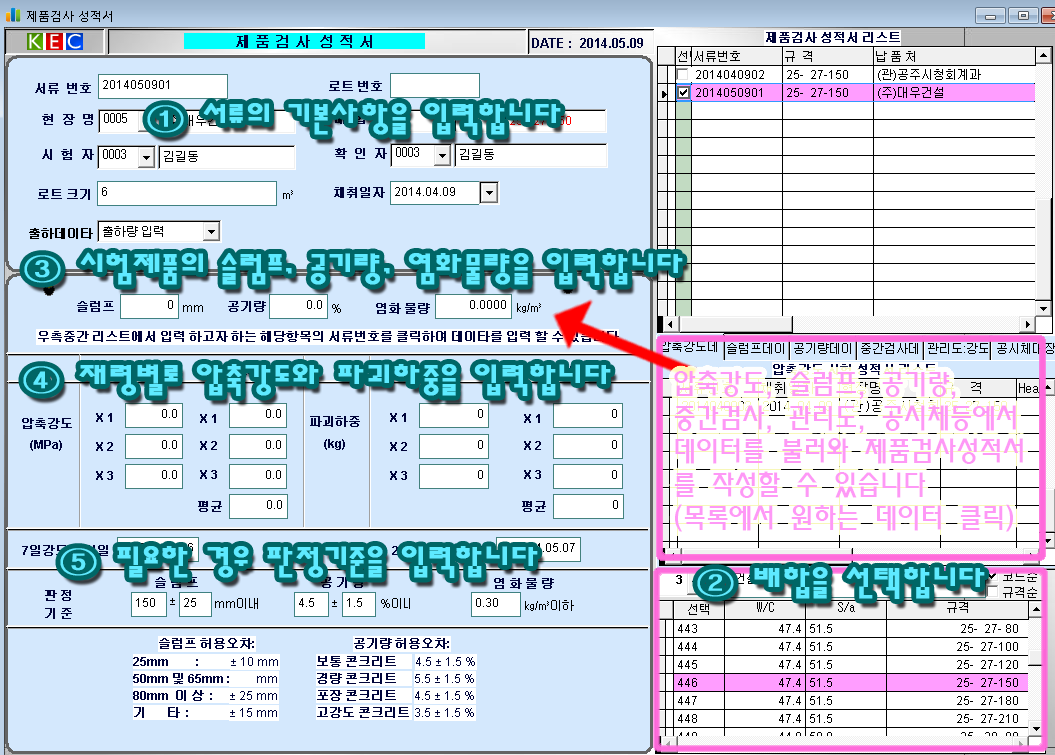
Task: Click the 2014050901 cell in the list
Action: pyautogui.click(x=736, y=93)
